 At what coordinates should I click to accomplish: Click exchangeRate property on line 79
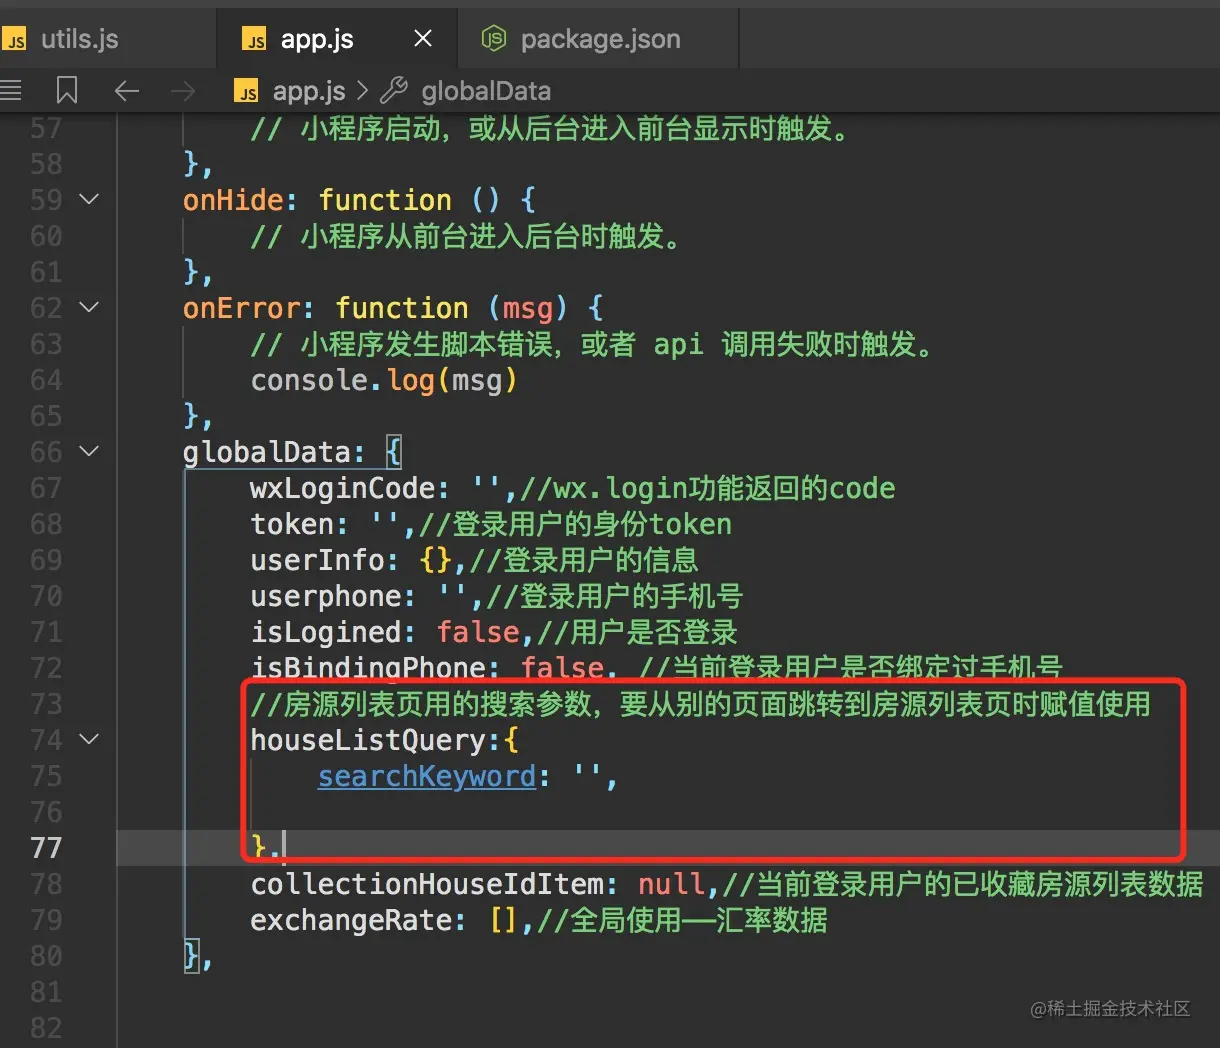pos(351,920)
